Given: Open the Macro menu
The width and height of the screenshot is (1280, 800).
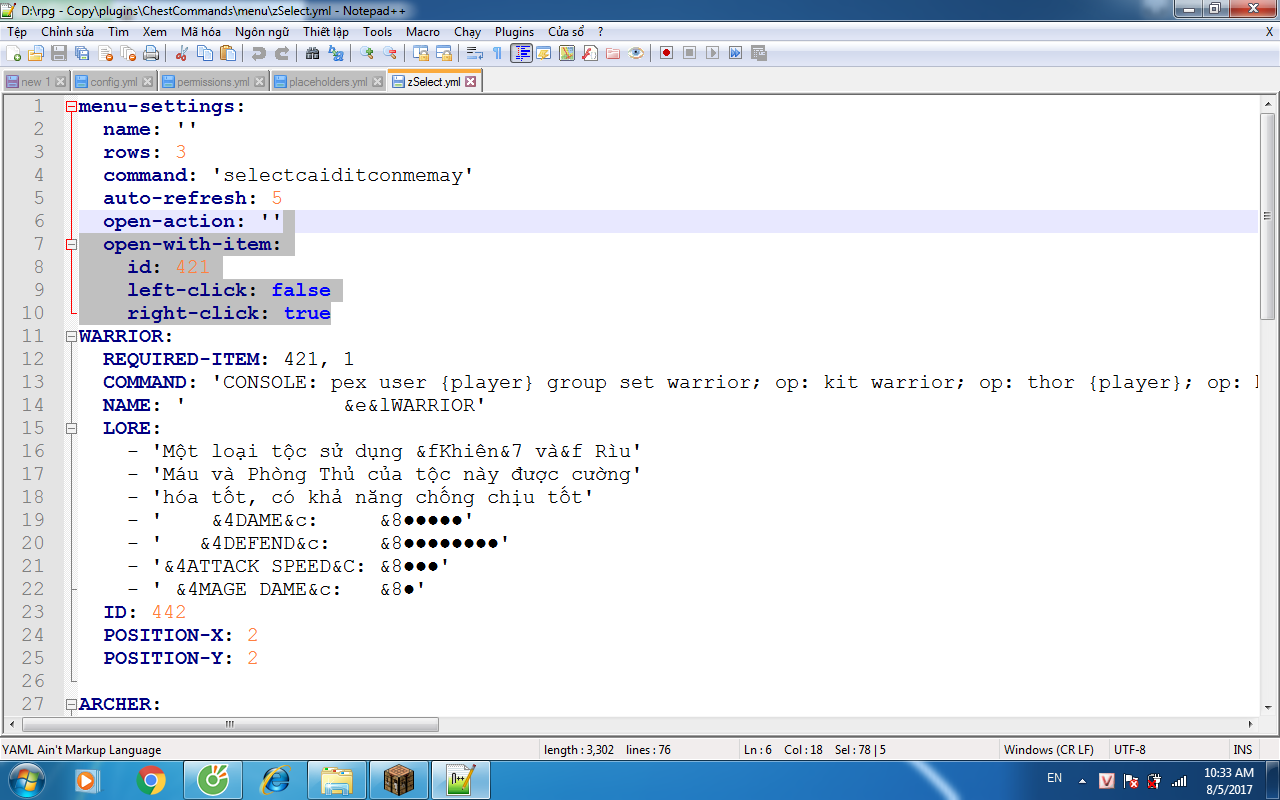Looking at the screenshot, I should pos(423,32).
